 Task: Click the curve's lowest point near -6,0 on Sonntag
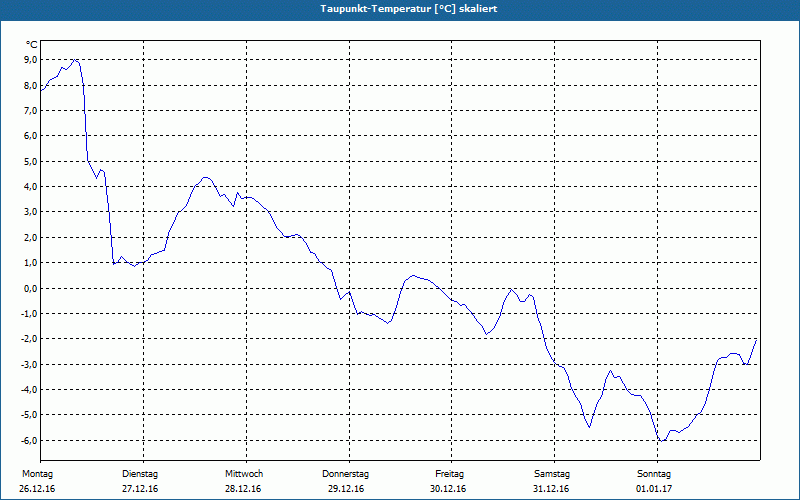point(662,440)
